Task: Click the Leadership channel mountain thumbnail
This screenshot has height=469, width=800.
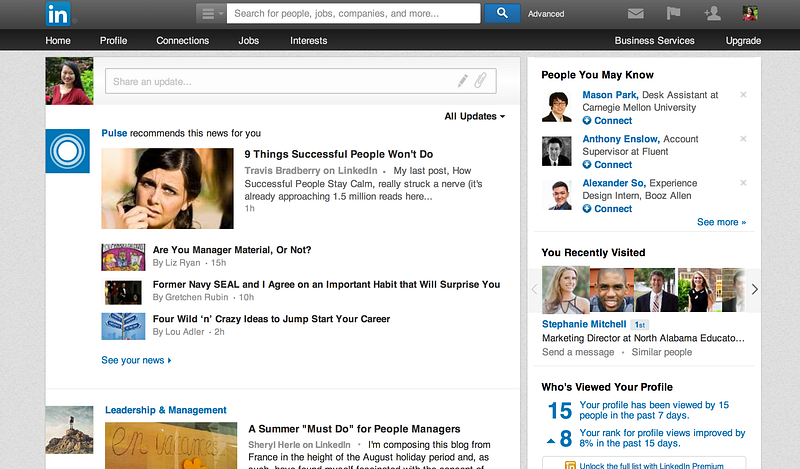Action: tap(69, 430)
